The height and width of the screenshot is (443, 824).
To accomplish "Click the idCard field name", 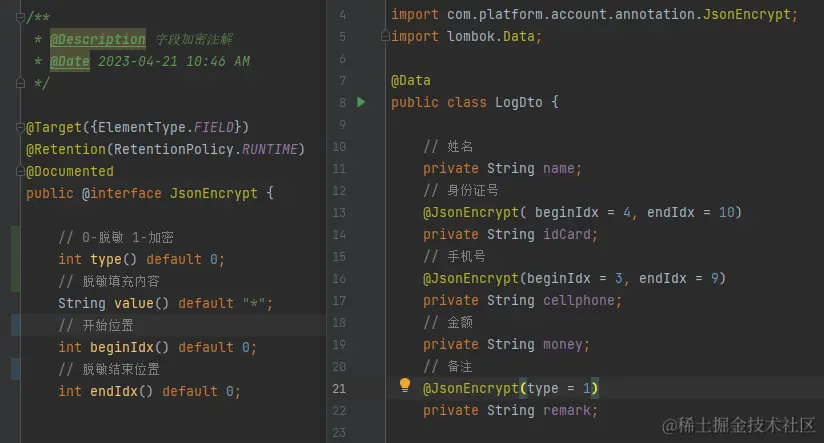I will 566,234.
